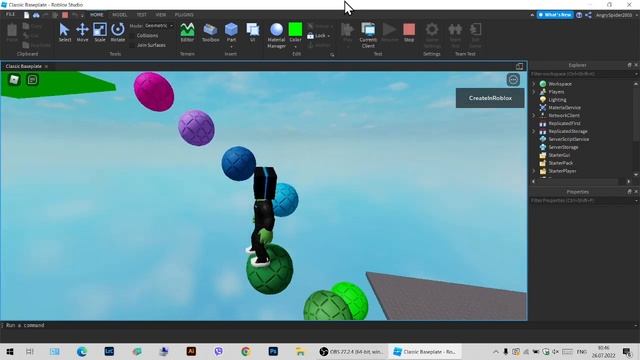Pick the Select tool in ribbon
This screenshot has height=360, width=640.
64,32
